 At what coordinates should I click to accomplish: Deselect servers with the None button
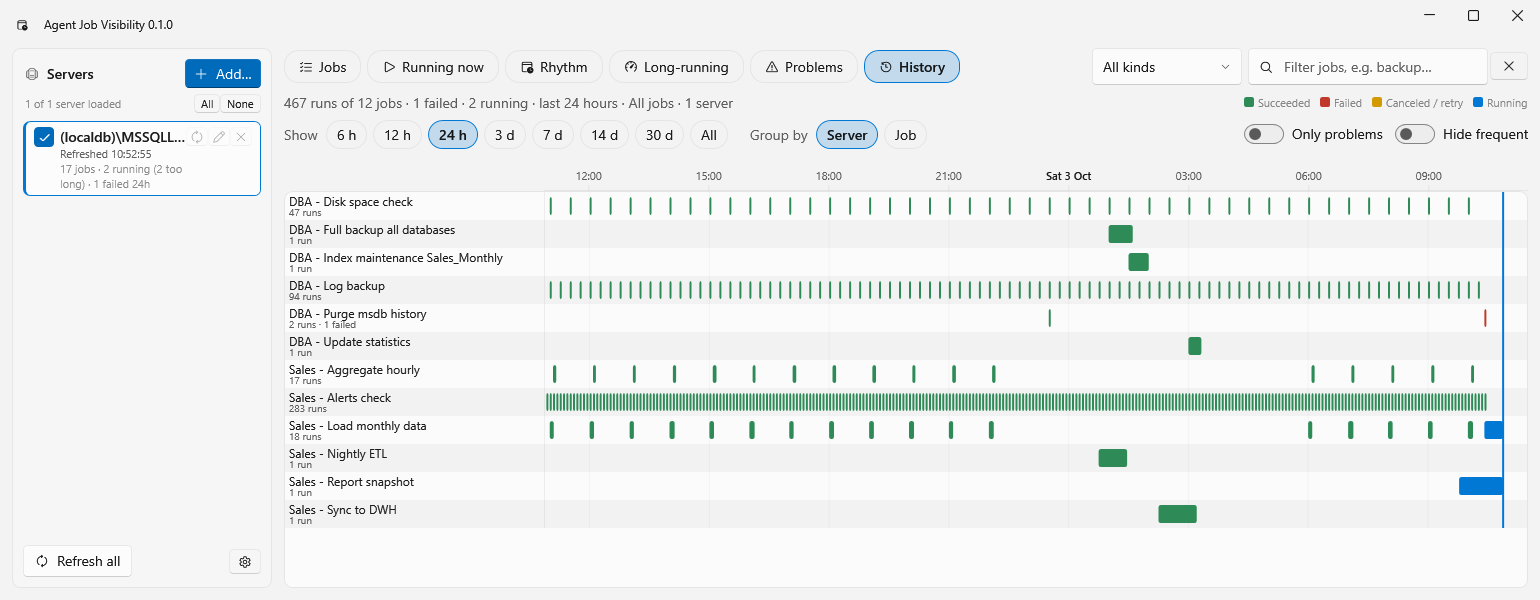point(240,104)
